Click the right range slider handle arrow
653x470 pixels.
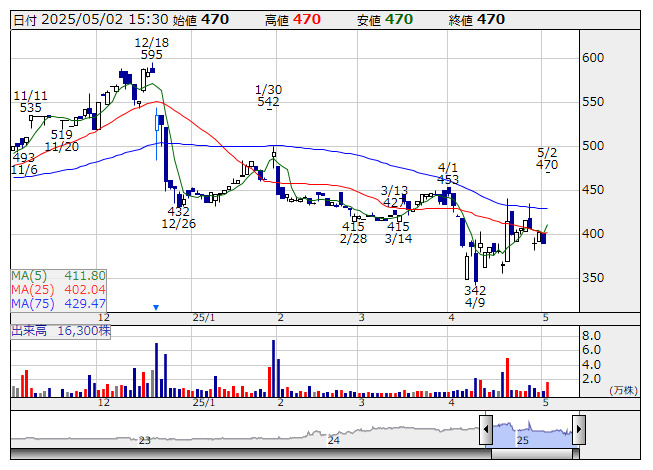click(579, 429)
